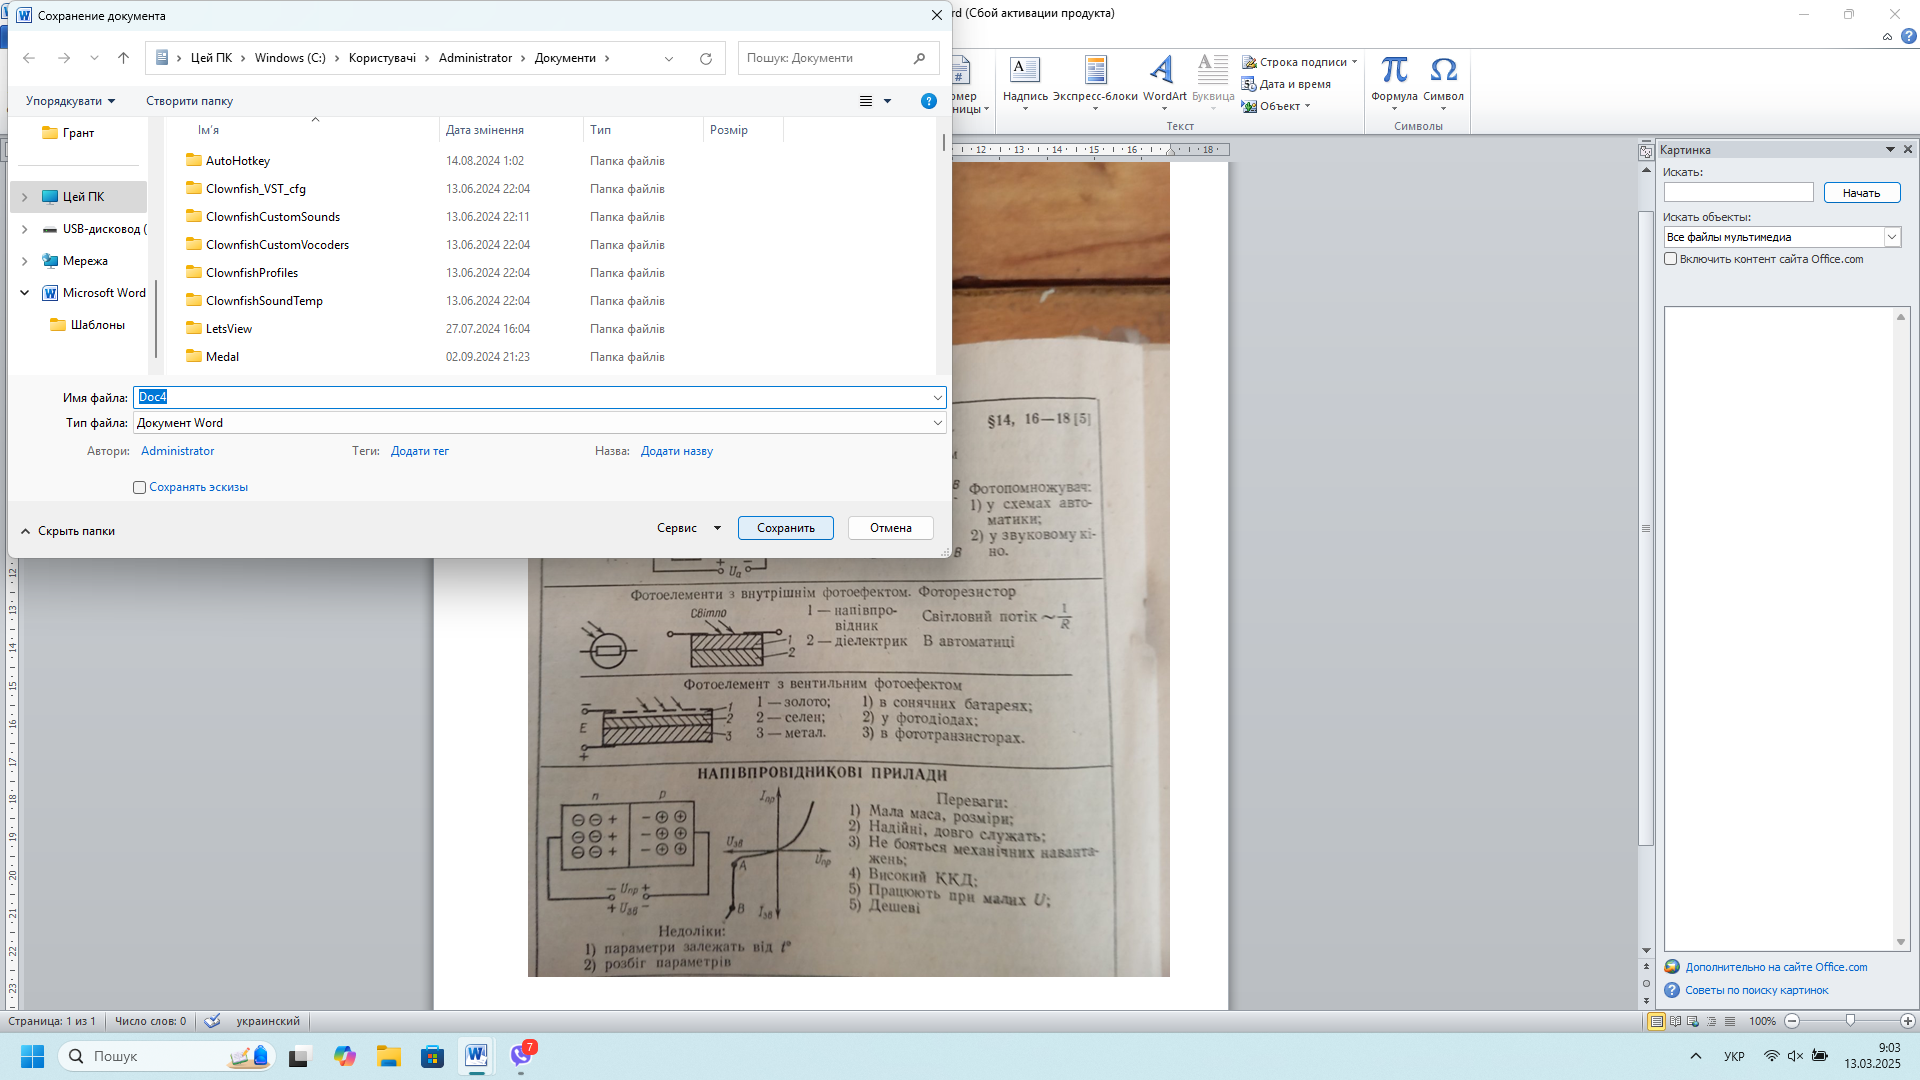Check Включить контент сайта Office.com
Image resolution: width=1920 pixels, height=1080 pixels.
click(1671, 259)
